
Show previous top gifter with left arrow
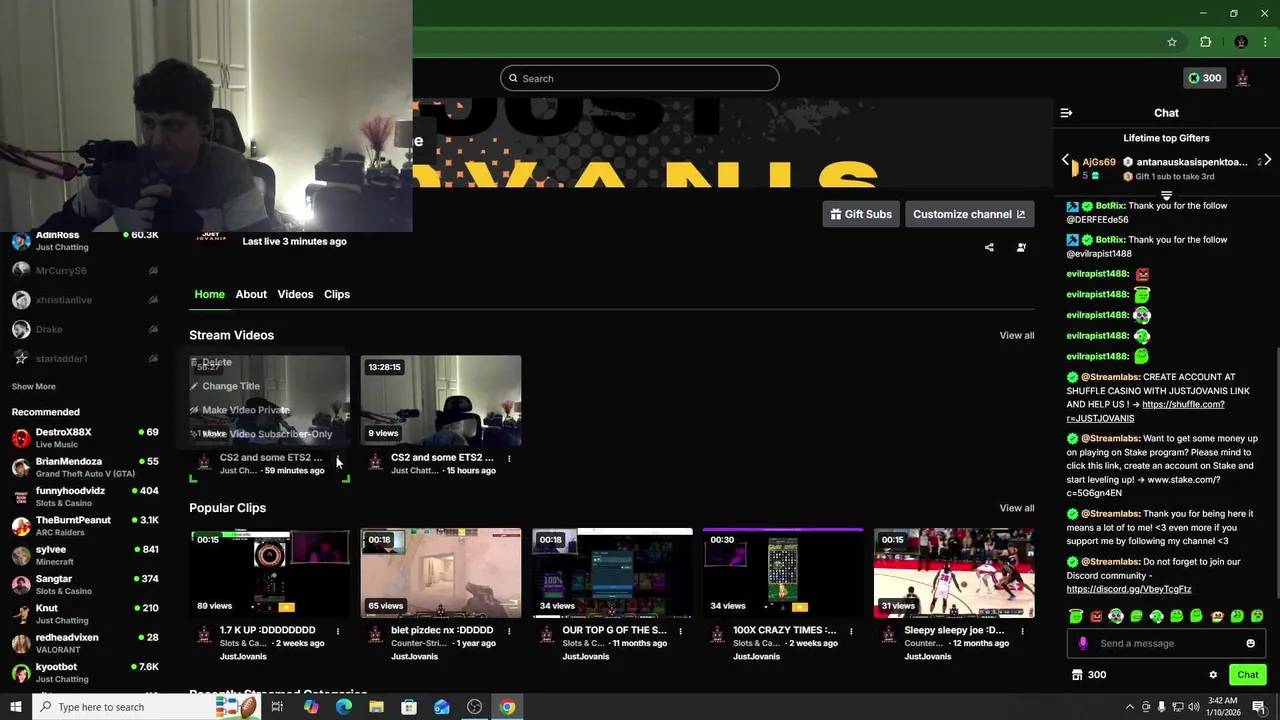[1065, 160]
